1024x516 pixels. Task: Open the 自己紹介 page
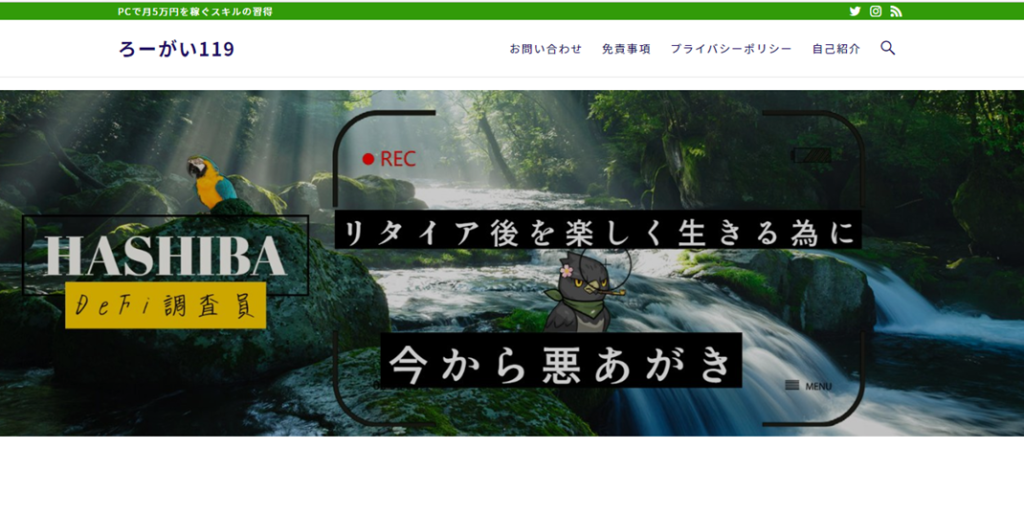(836, 49)
